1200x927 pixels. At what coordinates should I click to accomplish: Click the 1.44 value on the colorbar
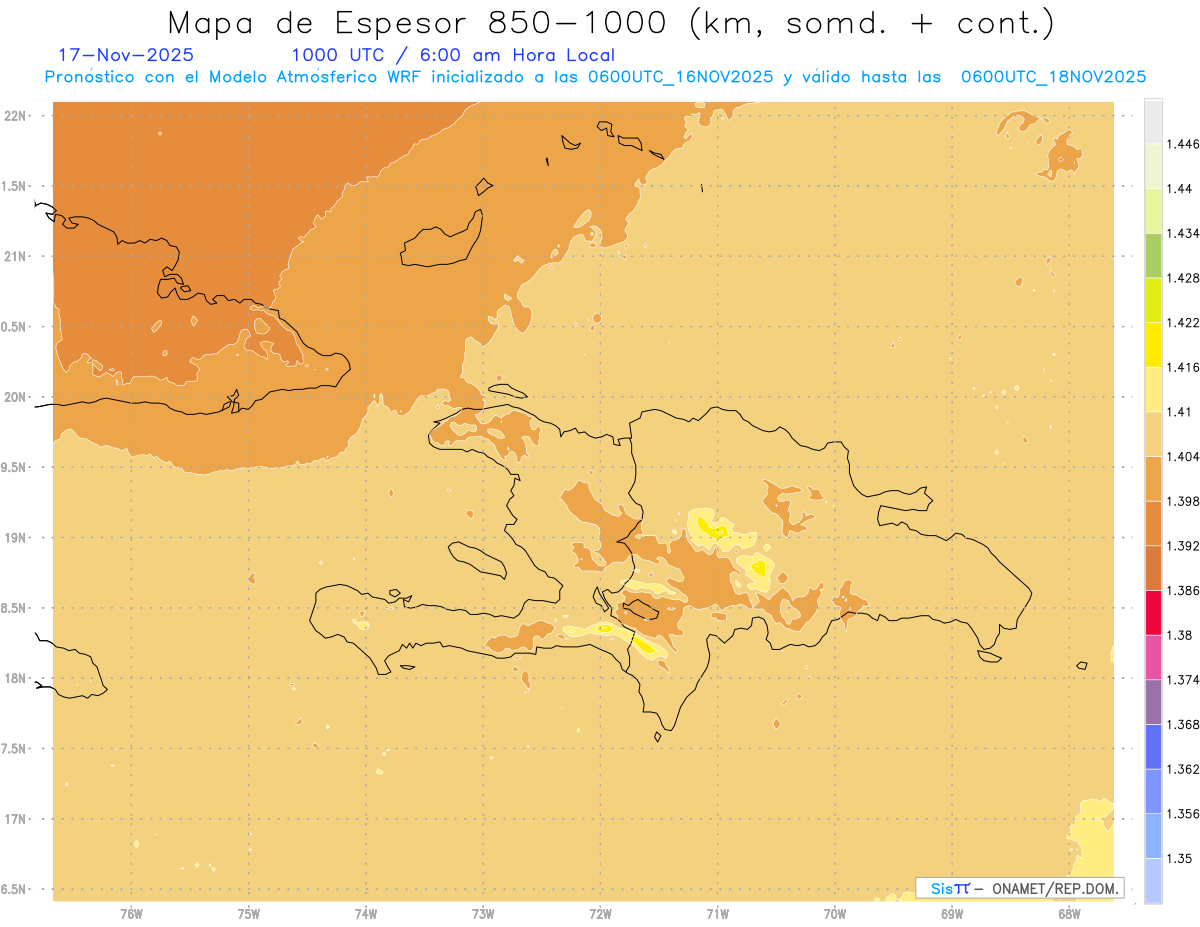1179,189
